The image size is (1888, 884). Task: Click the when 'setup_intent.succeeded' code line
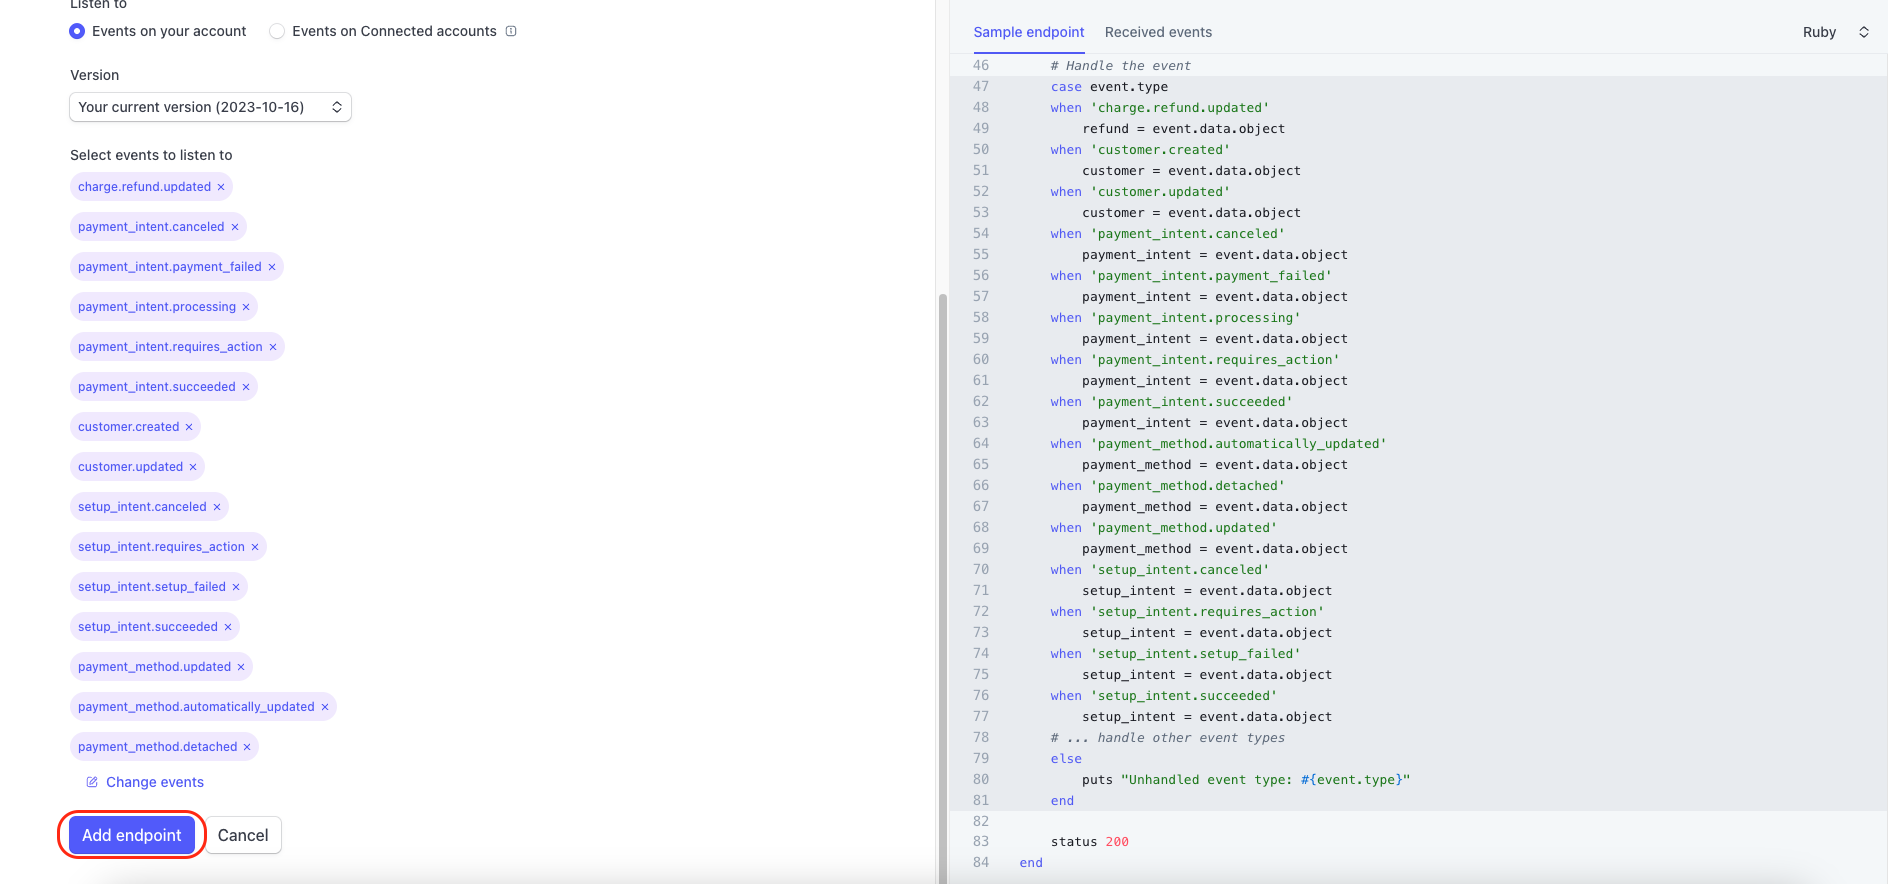tap(1163, 696)
